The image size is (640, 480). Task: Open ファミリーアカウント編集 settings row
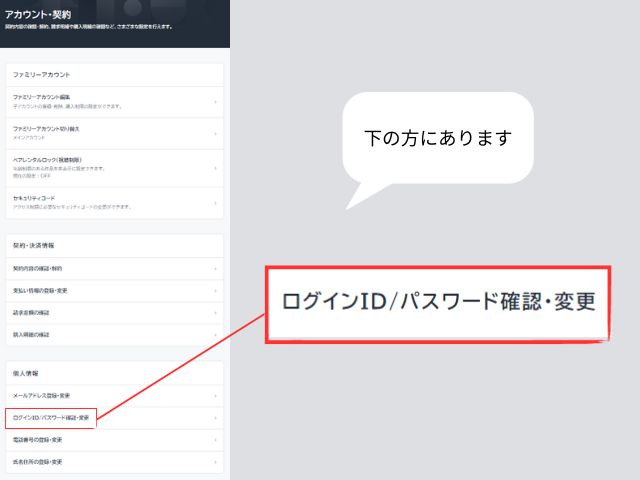[115, 102]
